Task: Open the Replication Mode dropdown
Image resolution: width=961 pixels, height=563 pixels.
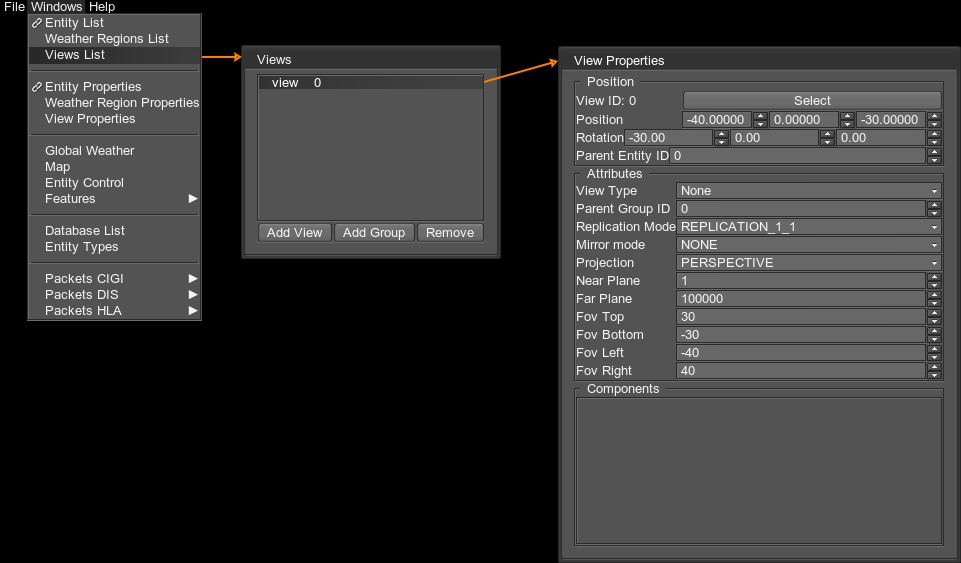Action: coord(809,227)
